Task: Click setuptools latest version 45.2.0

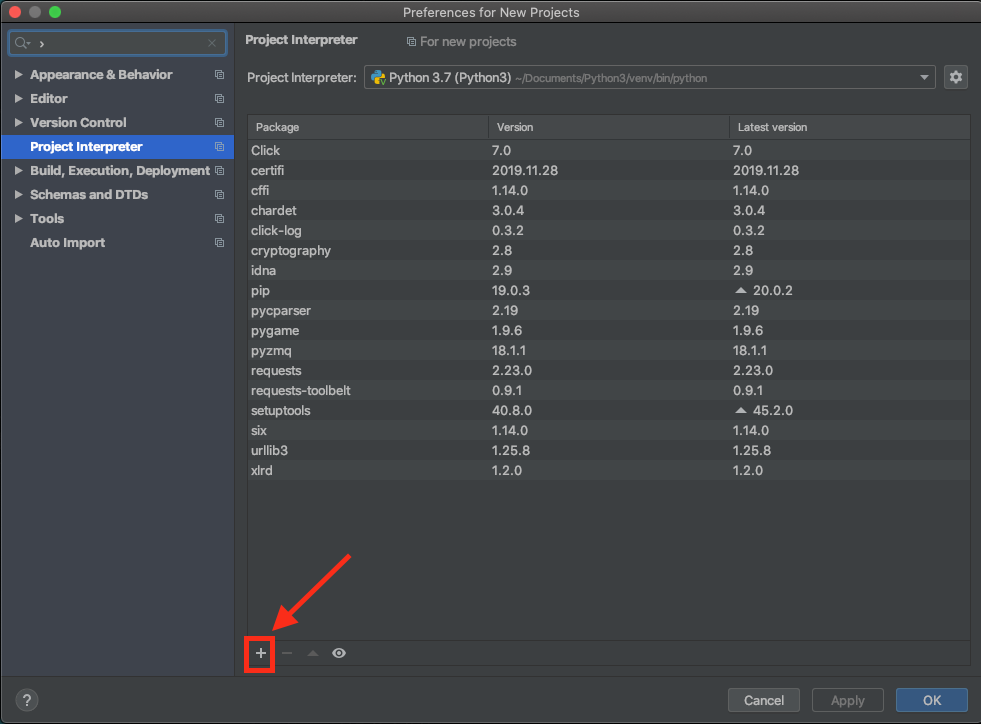Action: coord(772,410)
